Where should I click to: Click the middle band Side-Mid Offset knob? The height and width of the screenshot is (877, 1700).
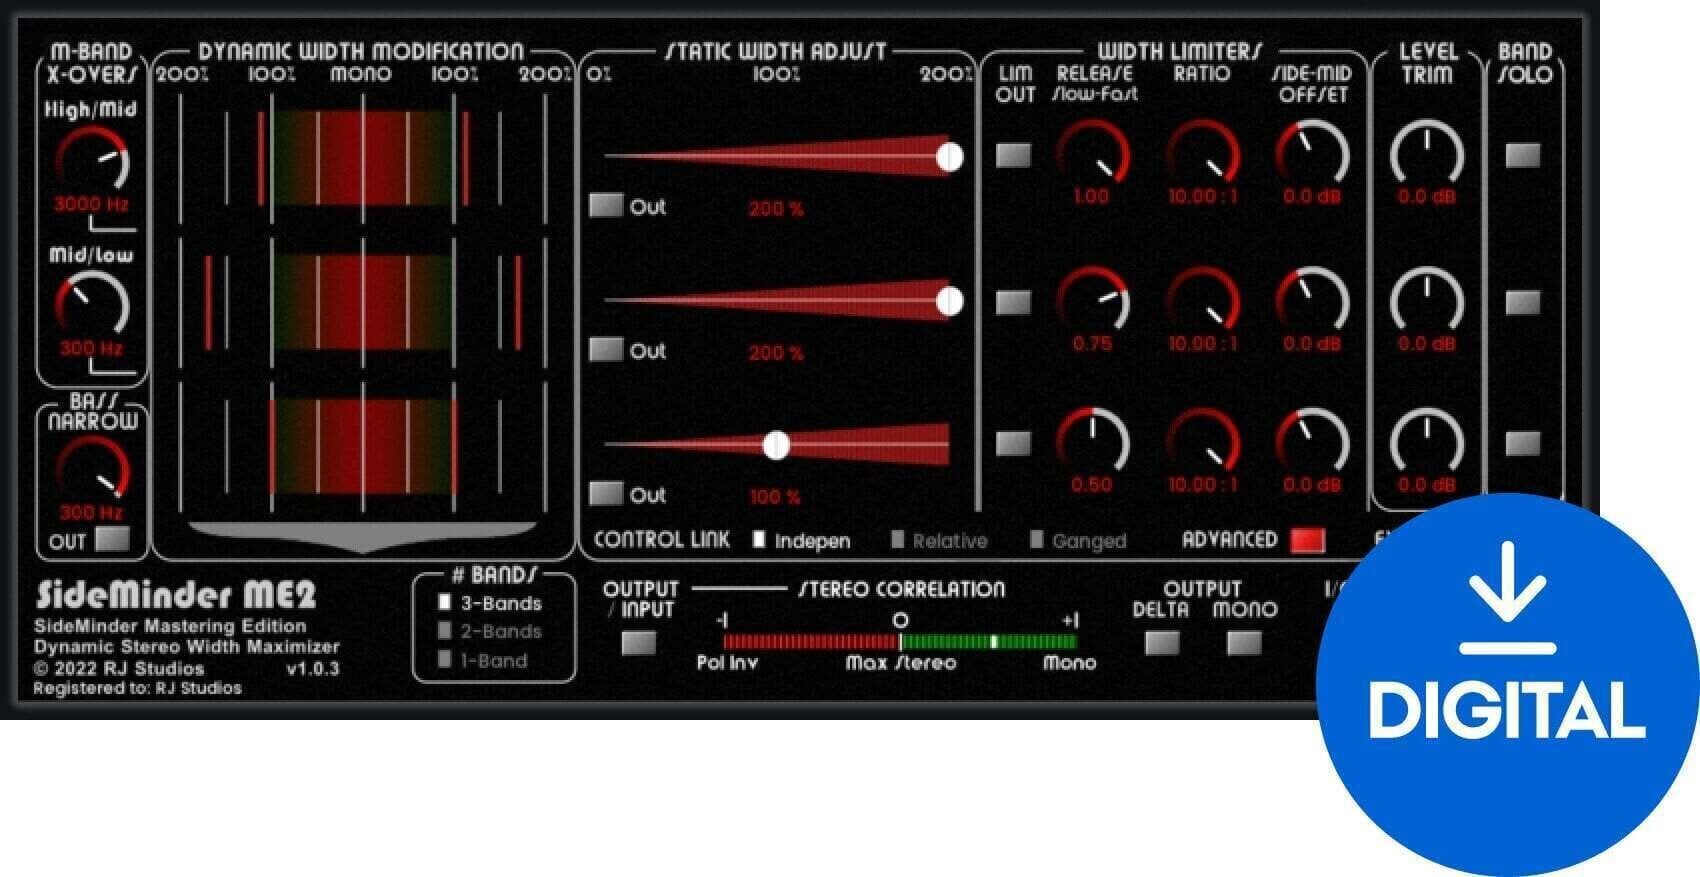pos(1312,301)
